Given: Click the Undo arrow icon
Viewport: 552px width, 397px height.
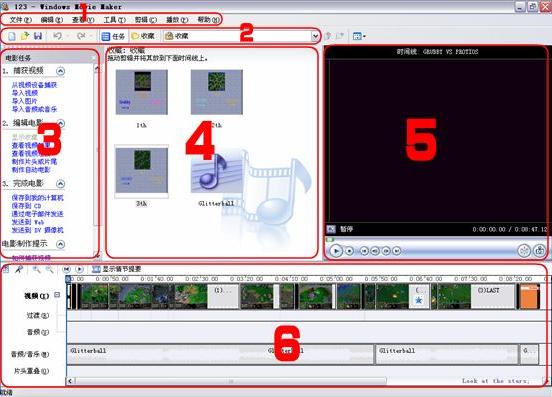Looking at the screenshot, I should (58, 36).
